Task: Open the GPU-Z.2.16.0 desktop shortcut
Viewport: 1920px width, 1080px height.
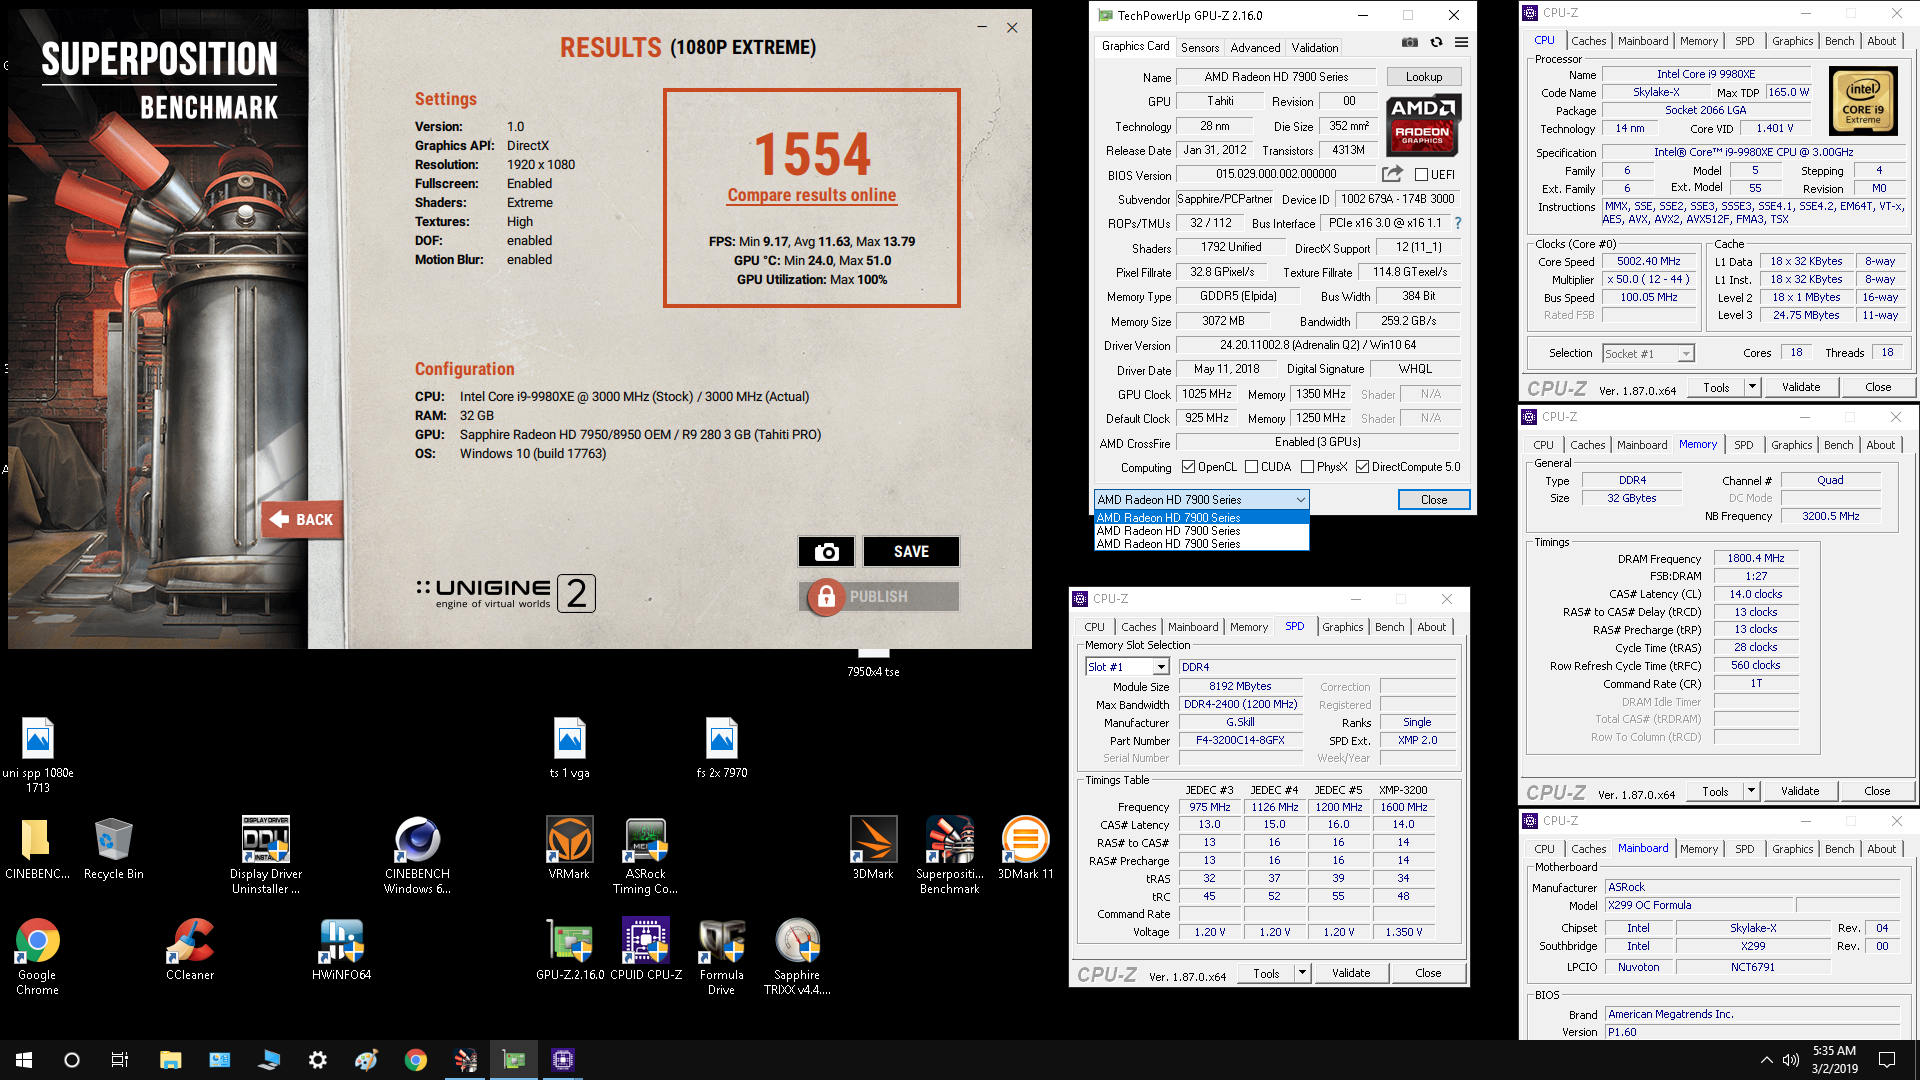Action: click(570, 950)
